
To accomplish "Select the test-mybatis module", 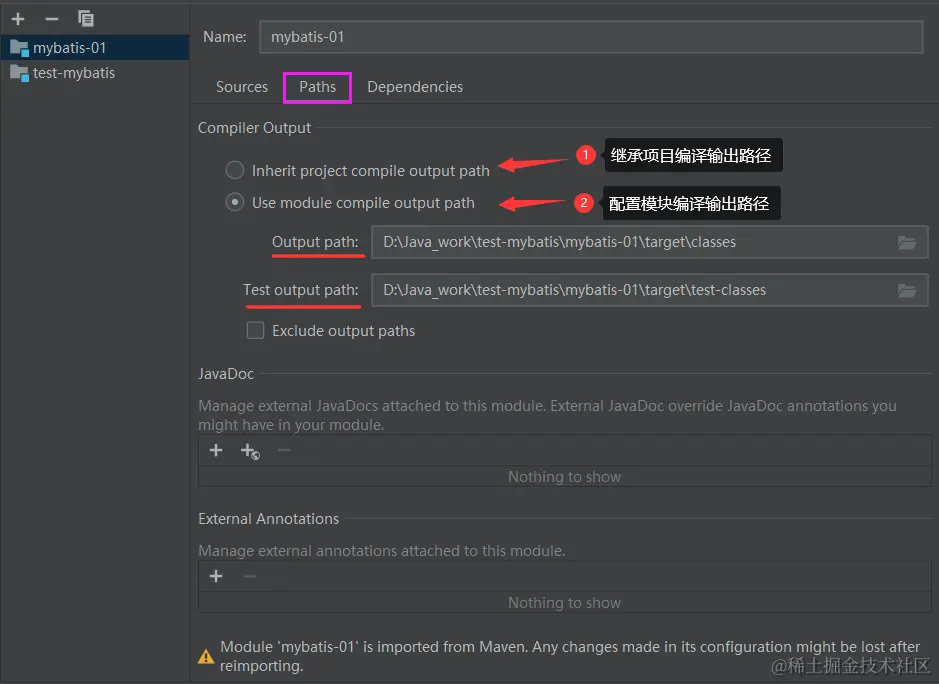I will (x=95, y=73).
